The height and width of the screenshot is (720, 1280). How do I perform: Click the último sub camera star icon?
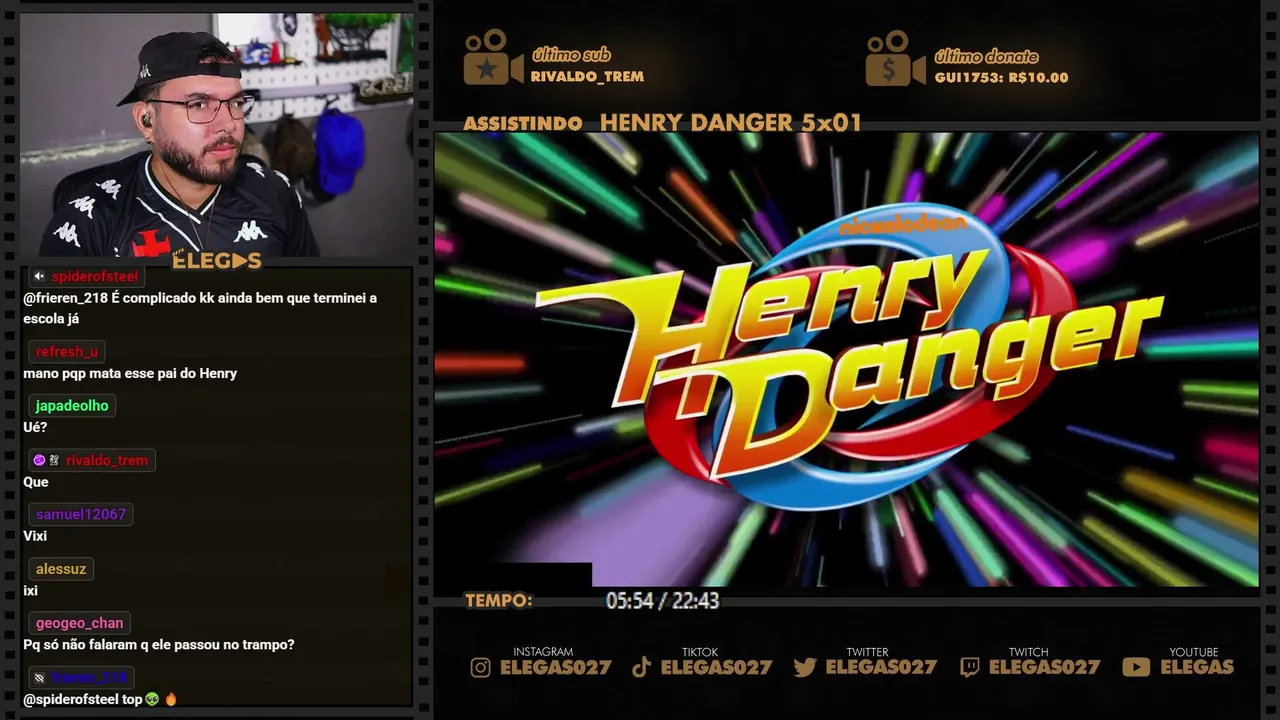tap(492, 58)
